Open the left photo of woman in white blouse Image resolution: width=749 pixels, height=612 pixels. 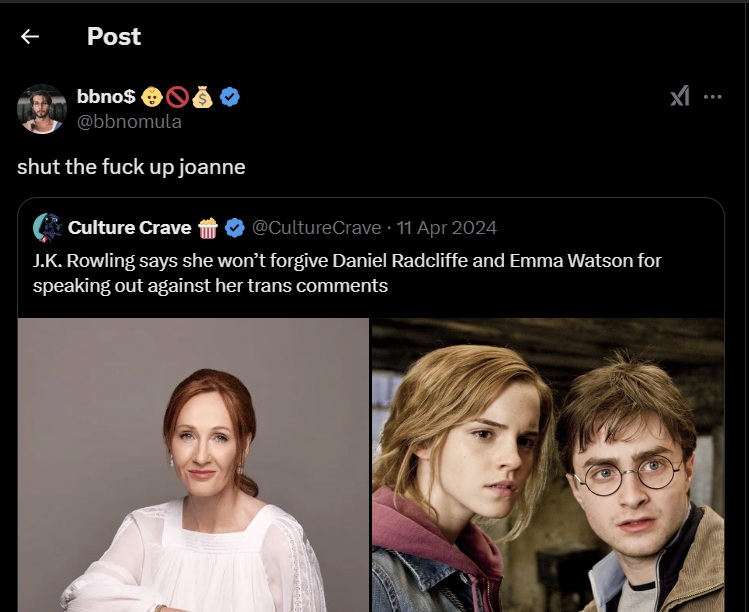click(193, 465)
